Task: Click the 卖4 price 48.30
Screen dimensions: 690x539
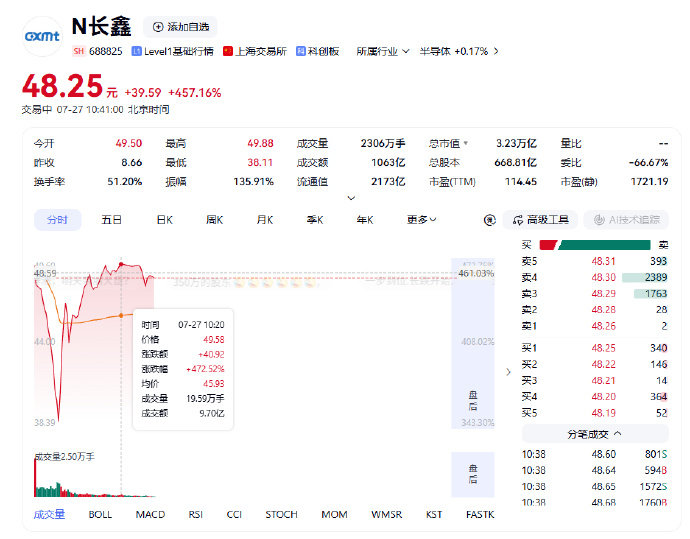Action: point(603,278)
